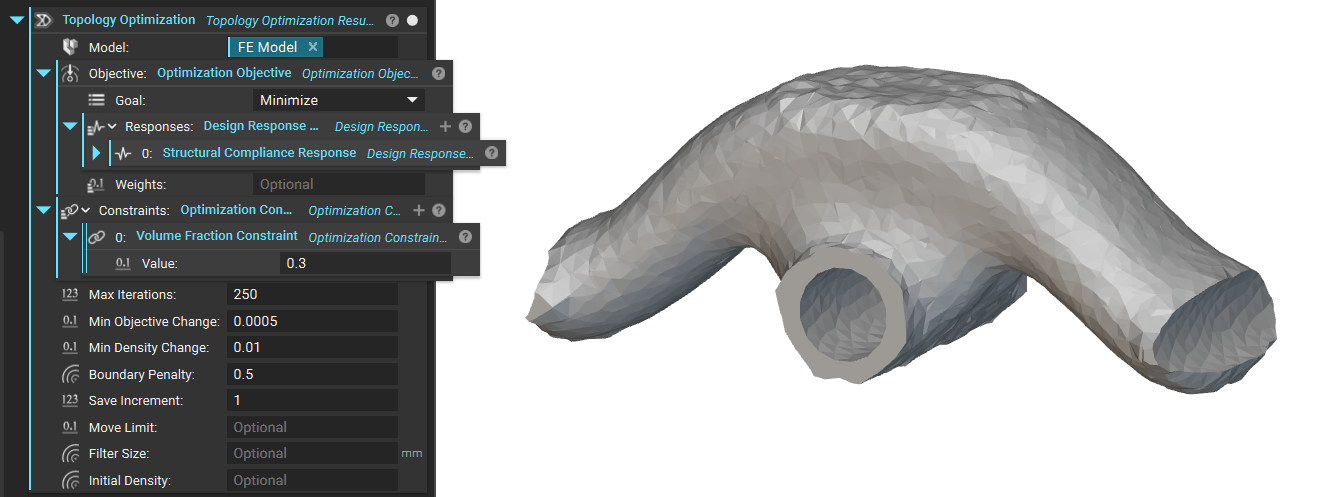Click the Optimization Objective link label
This screenshot has width=1325, height=497.
click(x=224, y=73)
